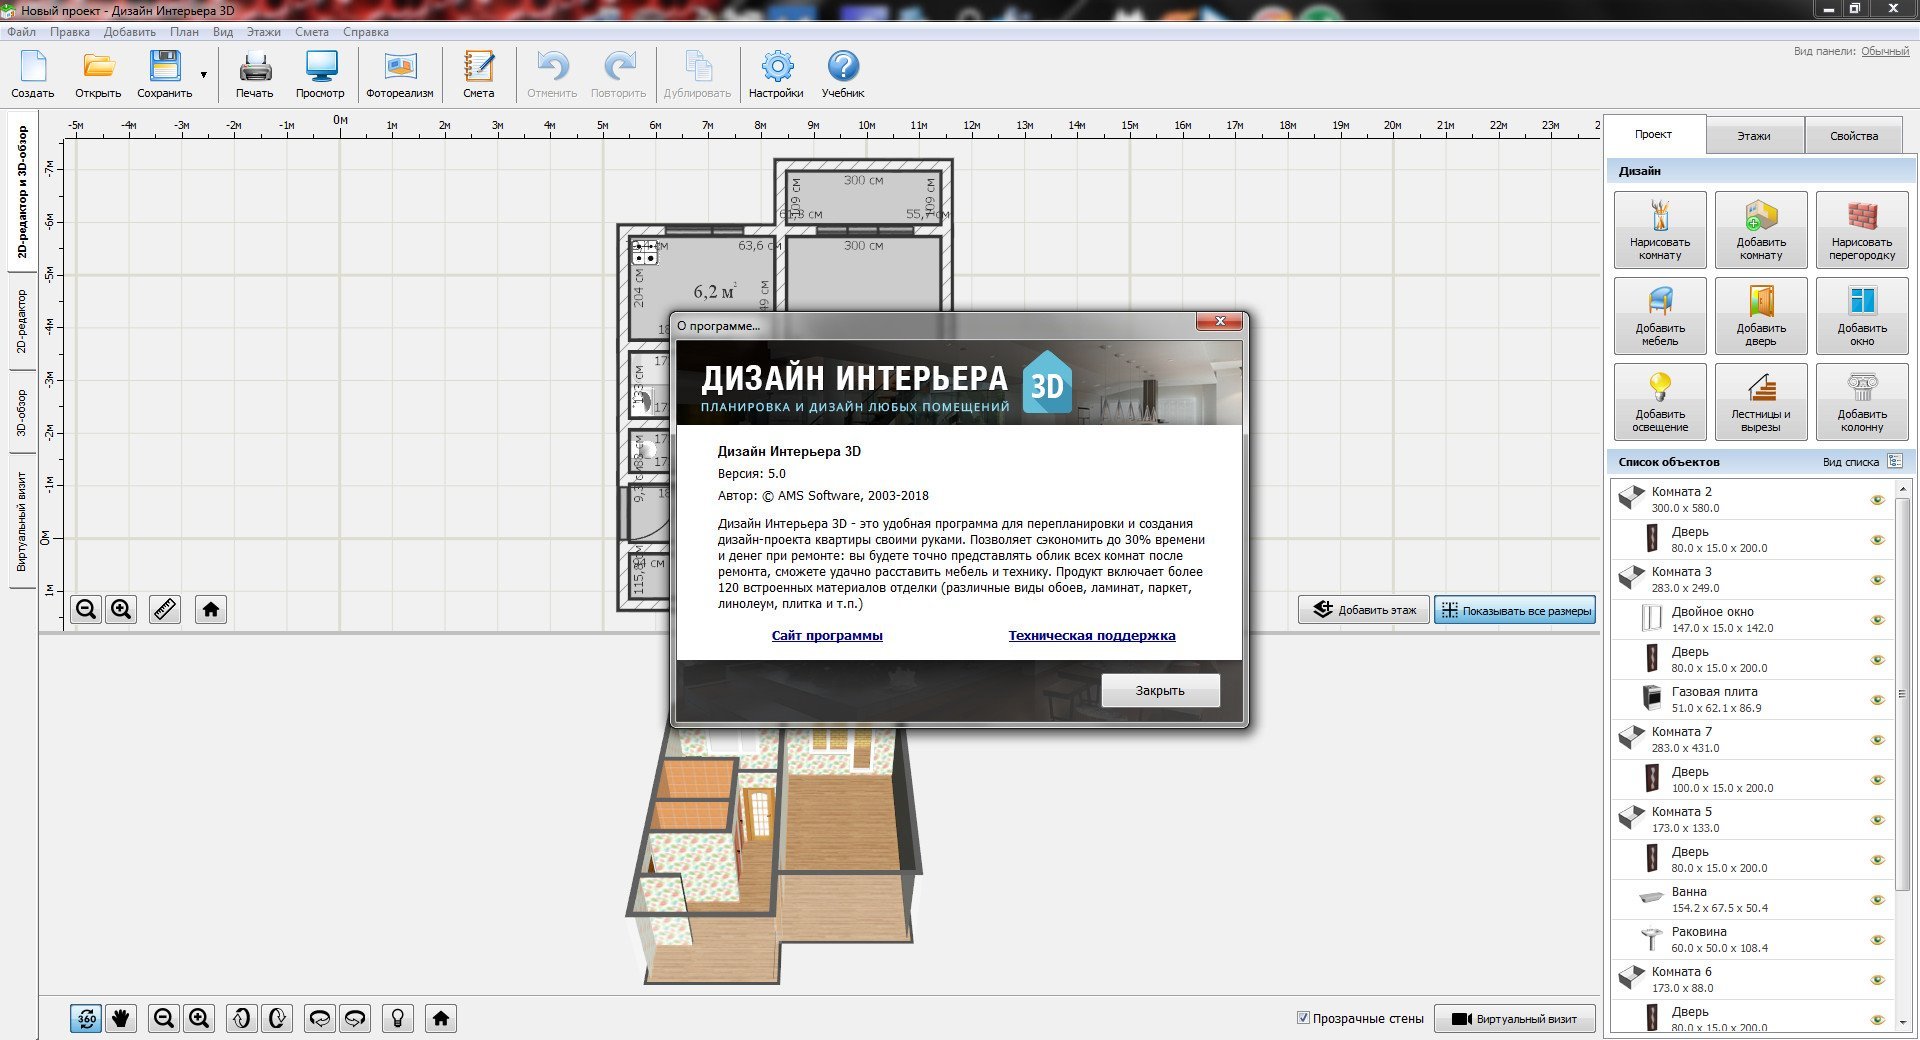Zoom in the 3D view
The width and height of the screenshot is (1920, 1040).
pos(199,1018)
